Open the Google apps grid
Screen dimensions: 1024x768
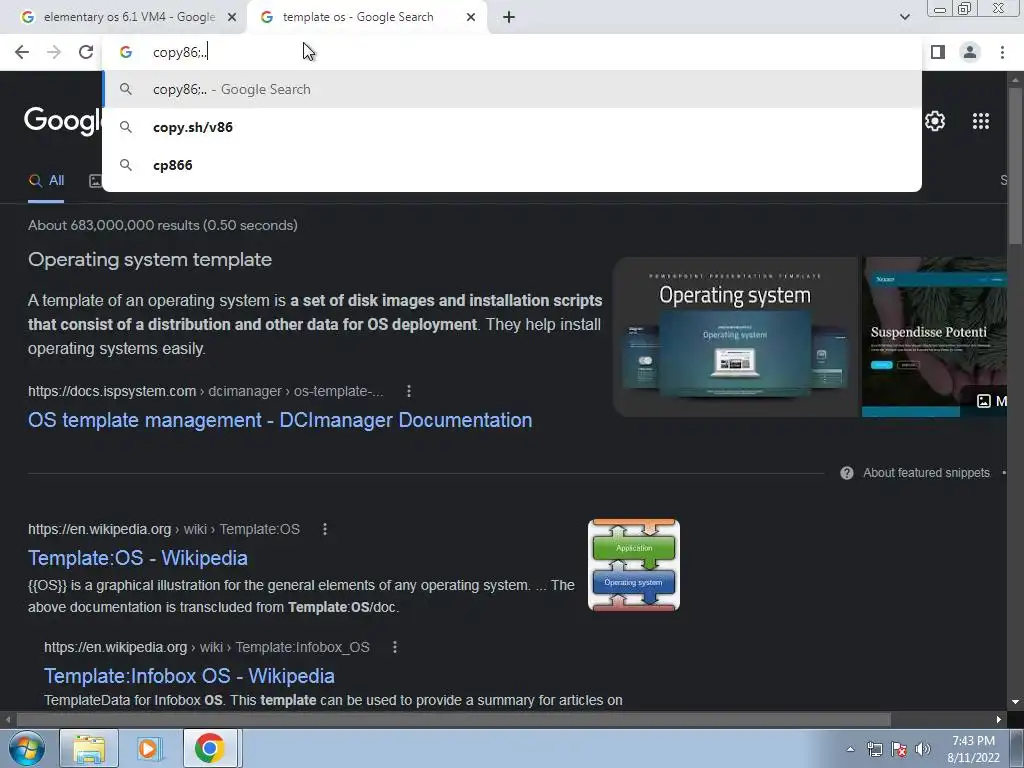(x=980, y=121)
